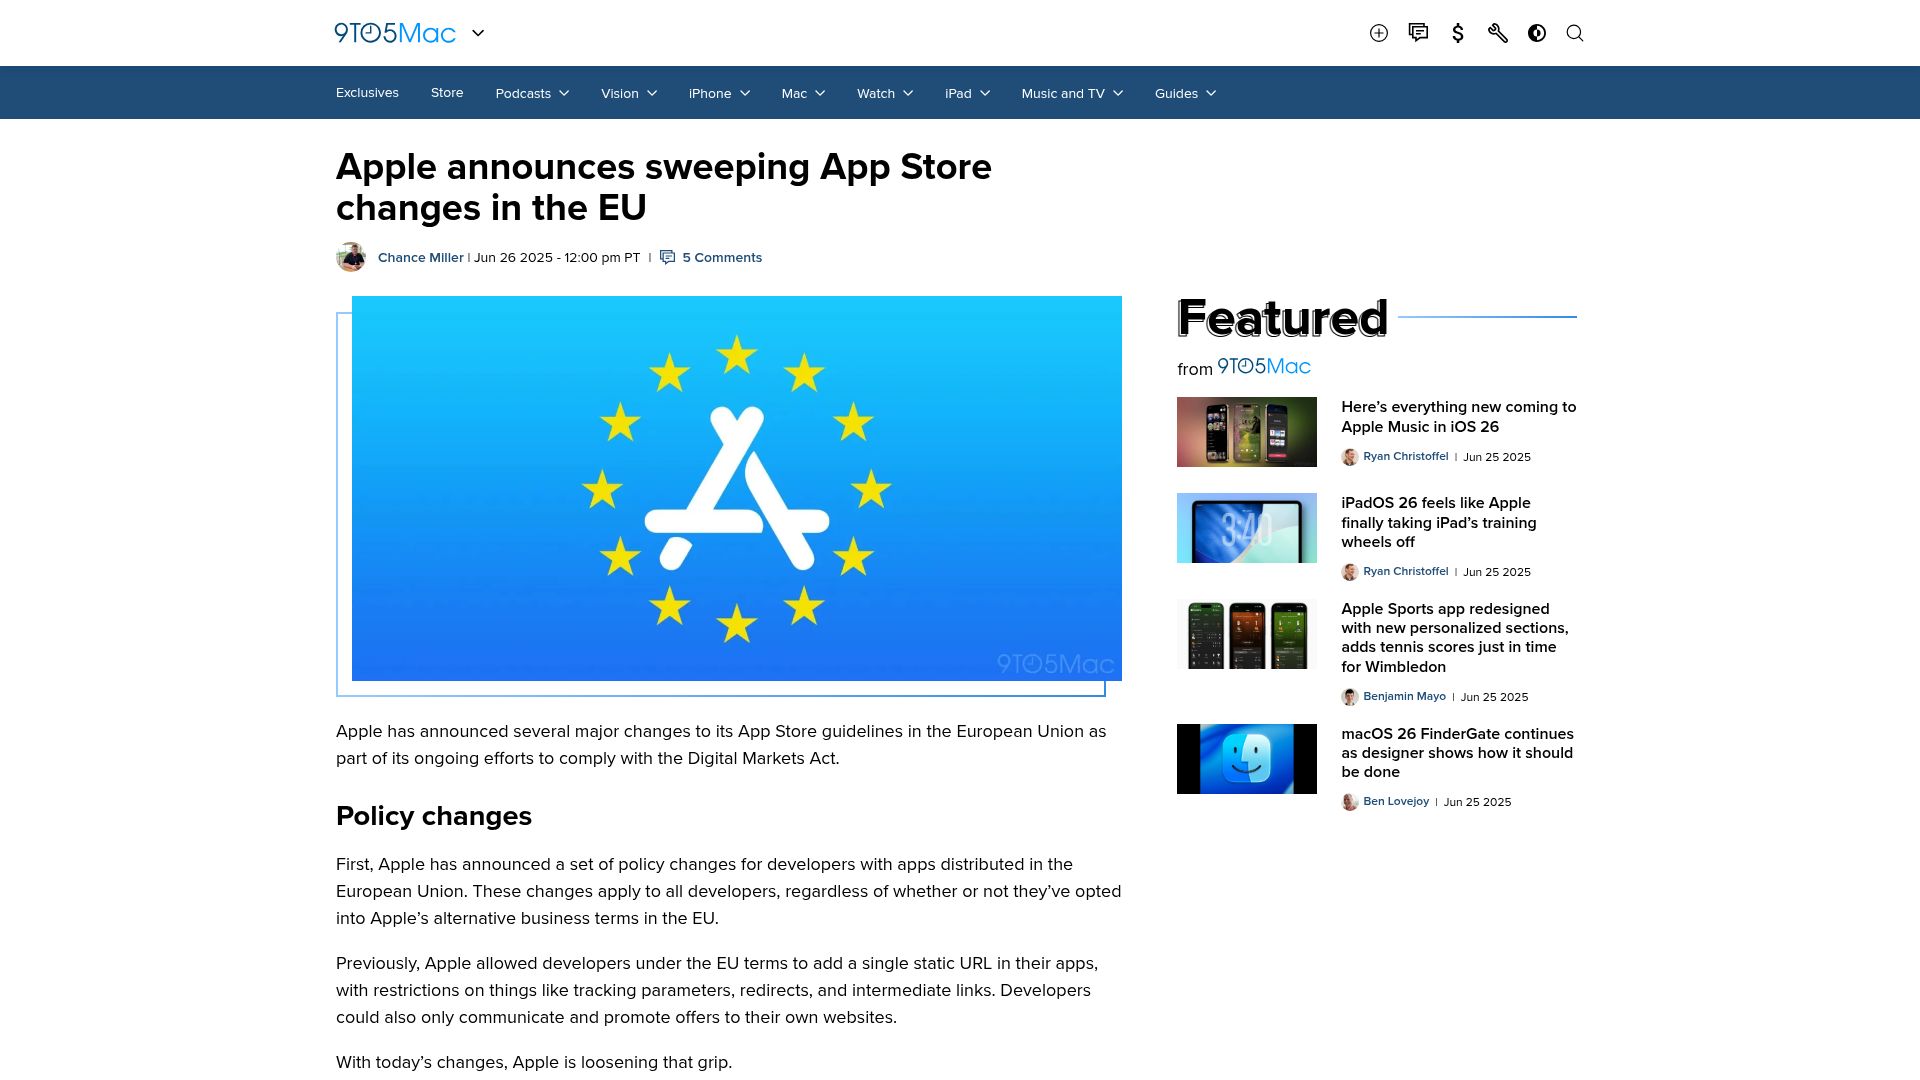Click the 'Policy changes' section heading
1920x1080 pixels.
[434, 816]
